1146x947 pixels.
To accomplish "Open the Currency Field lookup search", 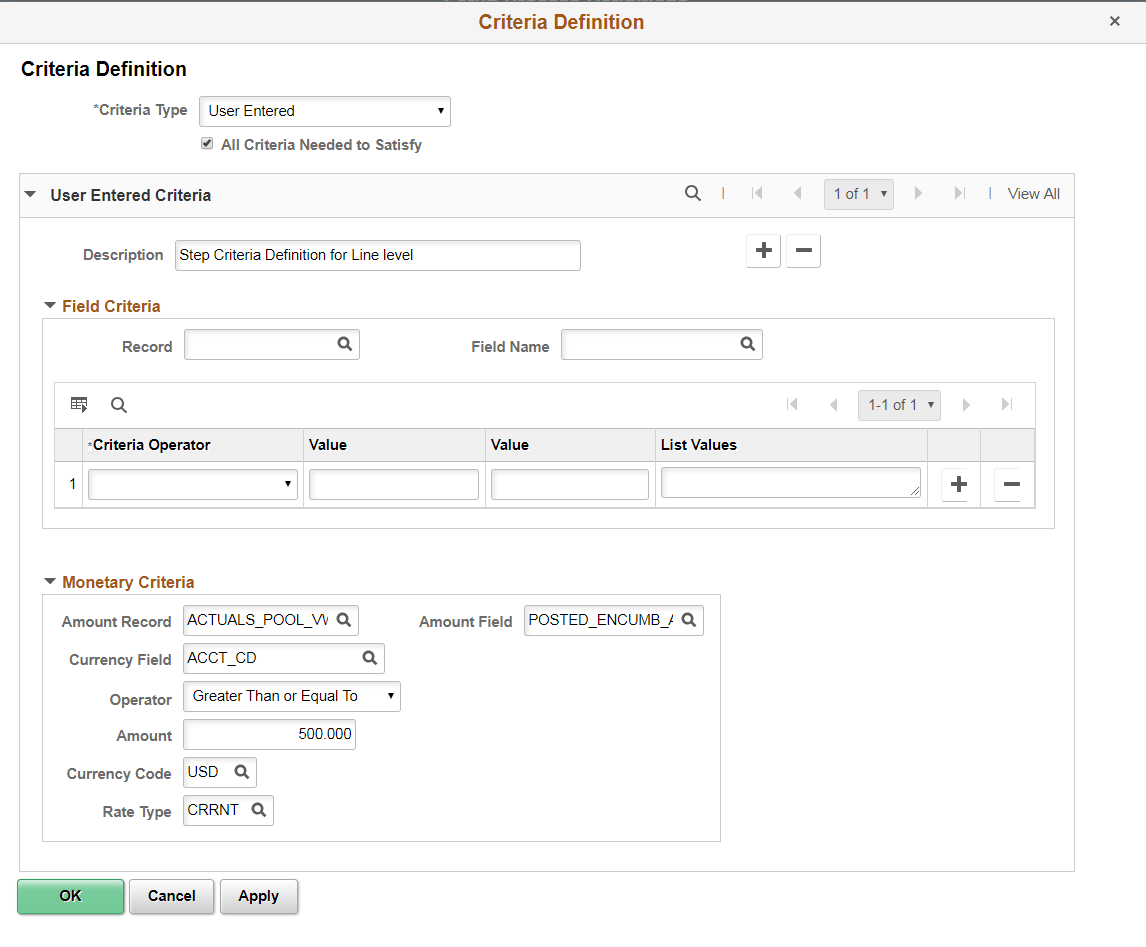I will pyautogui.click(x=370, y=658).
